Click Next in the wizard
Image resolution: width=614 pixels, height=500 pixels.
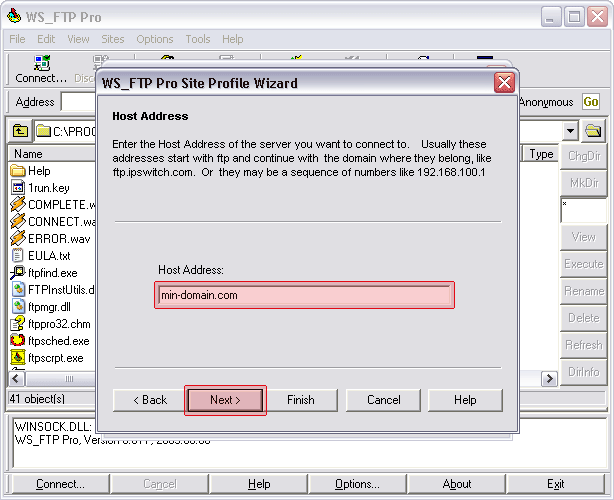pos(225,400)
